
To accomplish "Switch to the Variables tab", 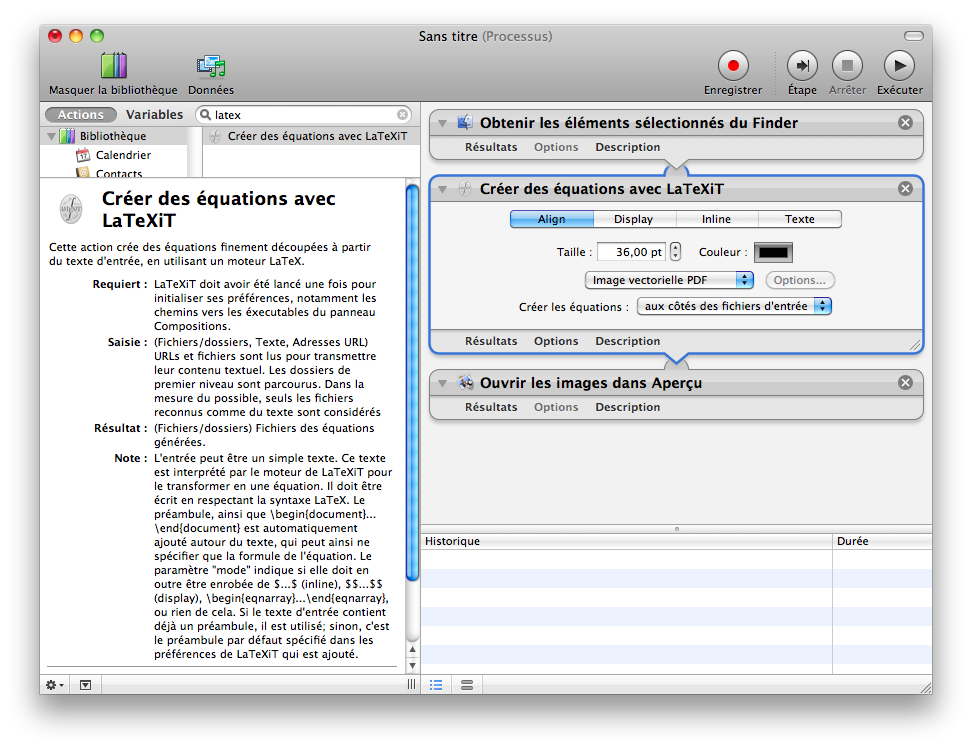I will point(154,115).
